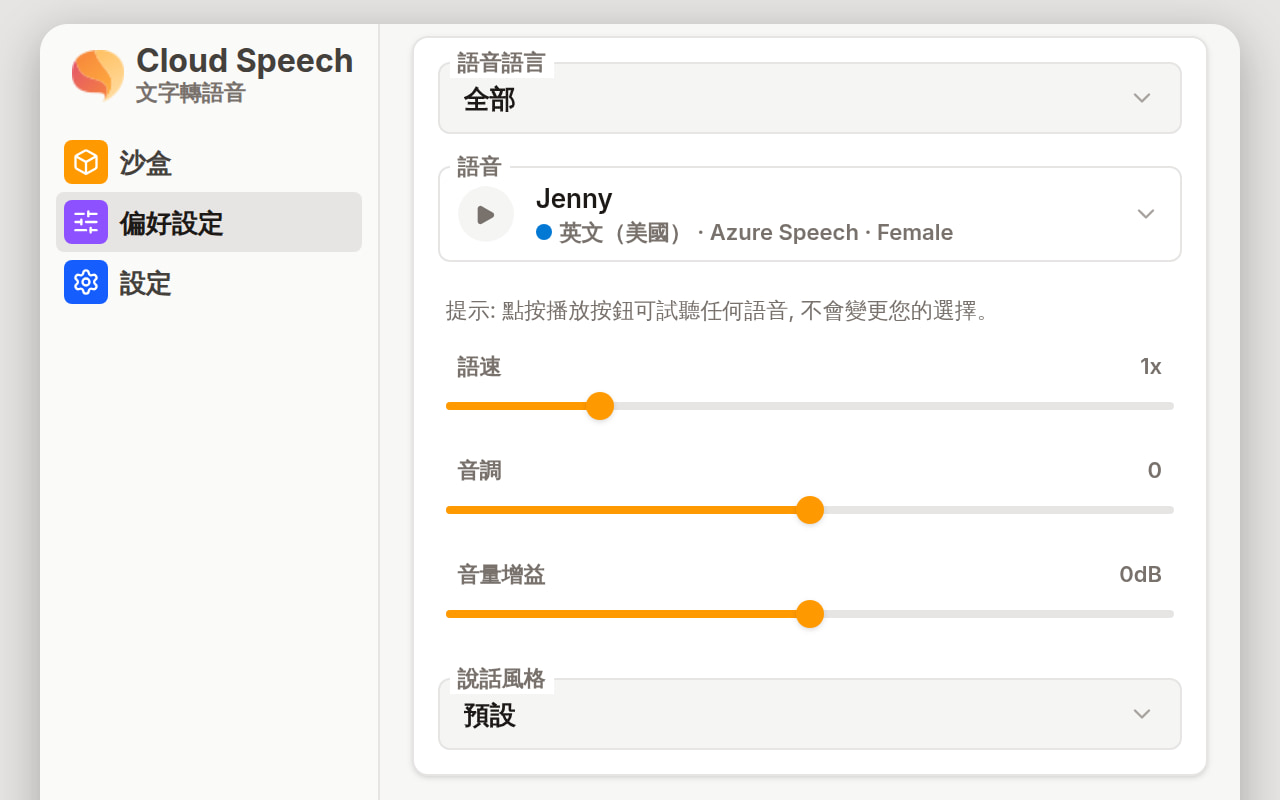Click the blue dot beside 英文（美國）
Image resolution: width=1280 pixels, height=800 pixels.
point(544,232)
